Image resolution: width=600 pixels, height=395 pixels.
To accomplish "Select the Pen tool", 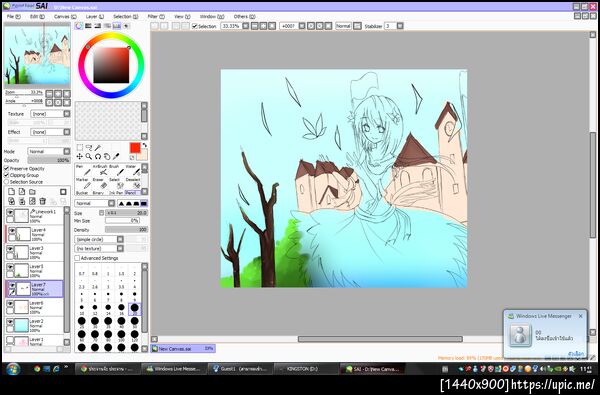I will pos(82,170).
